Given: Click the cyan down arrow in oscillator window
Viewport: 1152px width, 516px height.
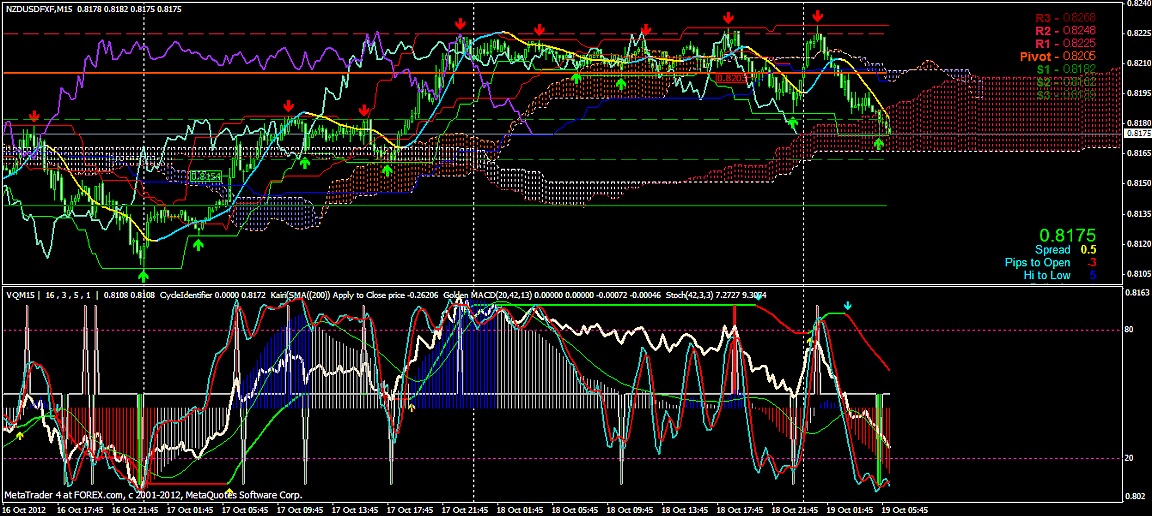Looking at the screenshot, I should tap(848, 305).
